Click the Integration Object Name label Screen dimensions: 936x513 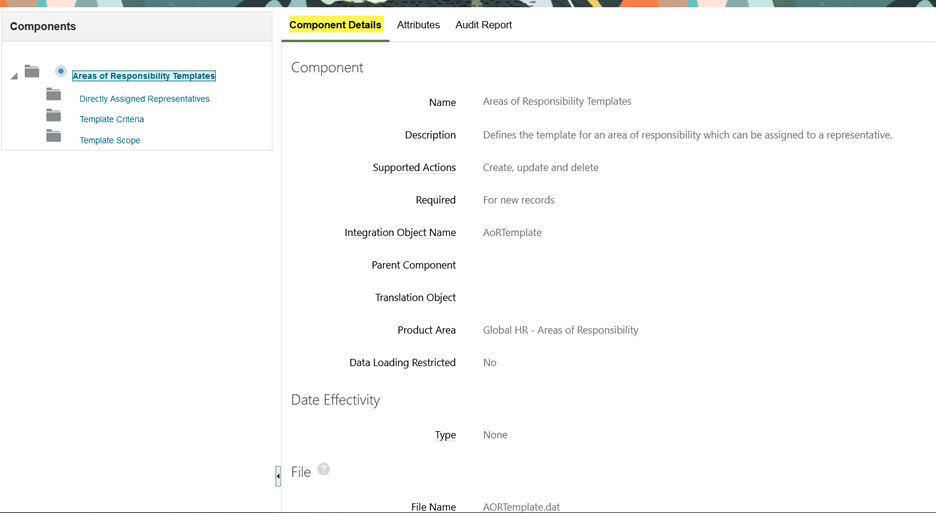(400, 233)
